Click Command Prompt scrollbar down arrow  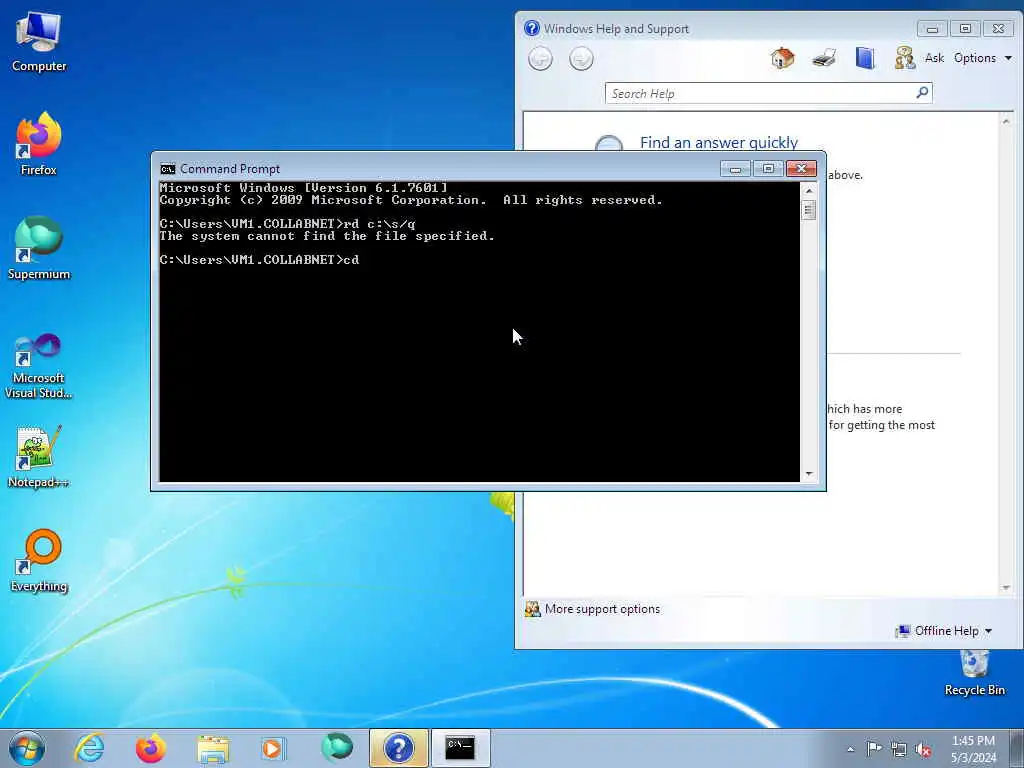point(809,474)
